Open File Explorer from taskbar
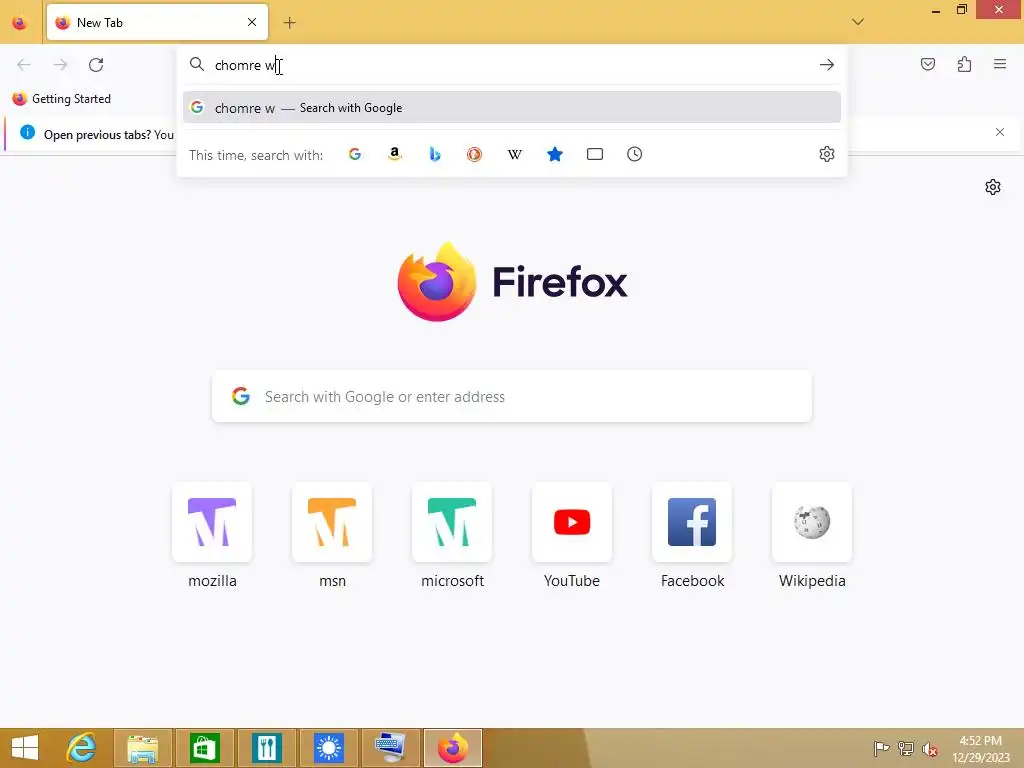1024x768 pixels. click(x=143, y=748)
